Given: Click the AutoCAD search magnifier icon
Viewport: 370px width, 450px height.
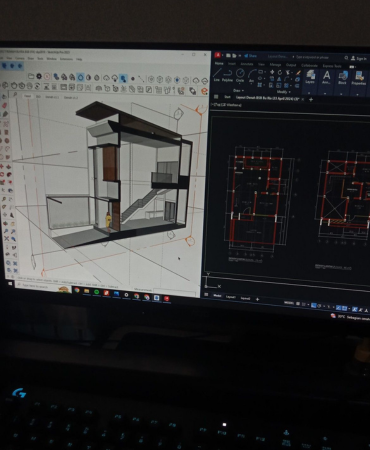Looking at the screenshot, I should click(346, 58).
